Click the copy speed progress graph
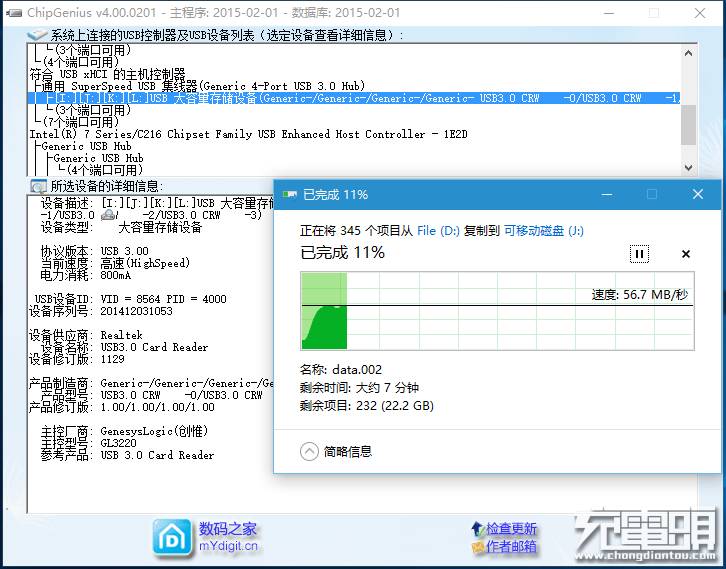The height and width of the screenshot is (569, 726). pyautogui.click(x=497, y=311)
